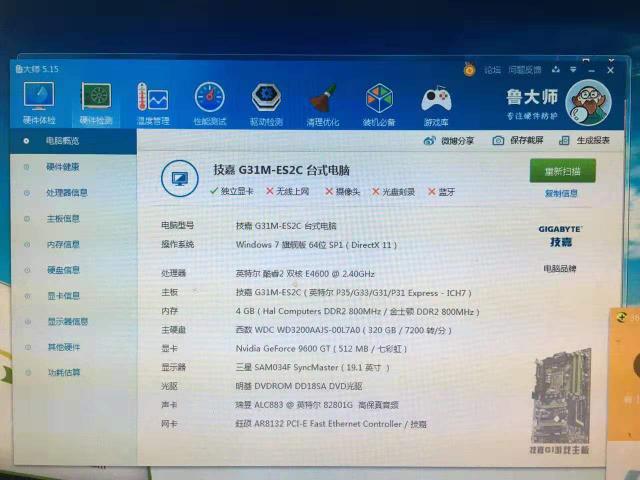
Task: Select 电脑概览 in sidebar
Action: pos(73,141)
